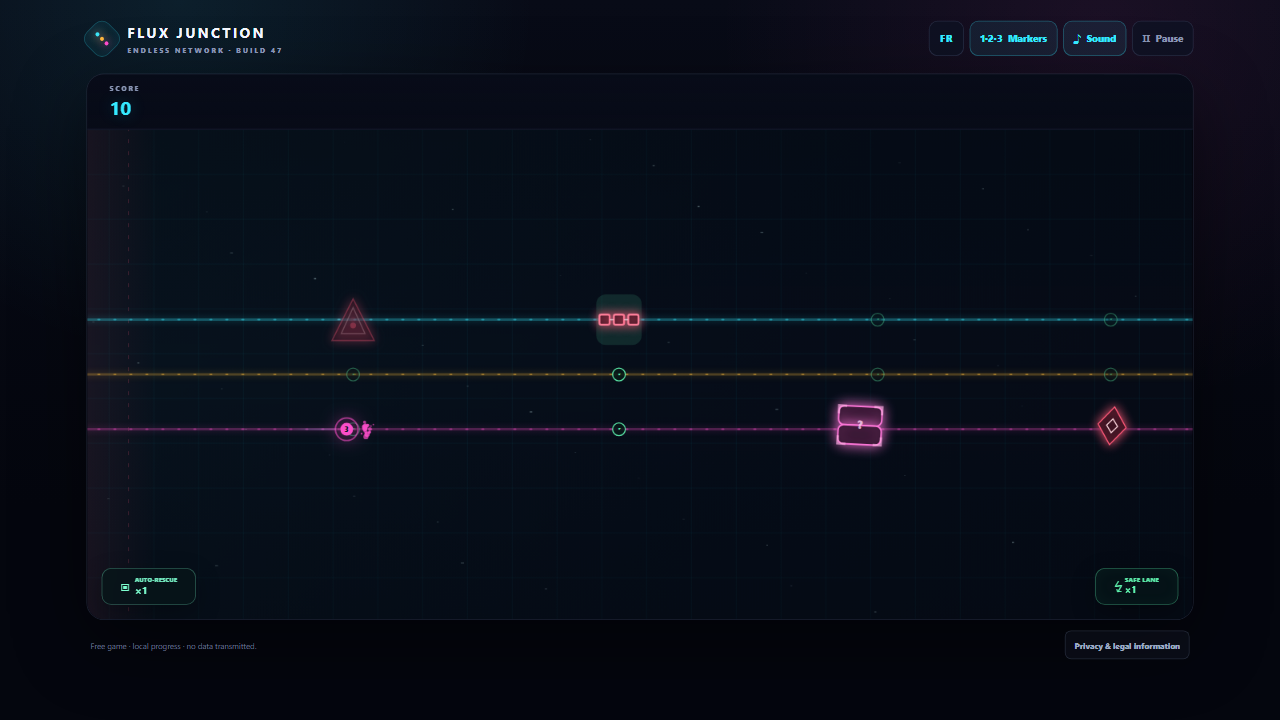Click the score value 10

(120, 109)
